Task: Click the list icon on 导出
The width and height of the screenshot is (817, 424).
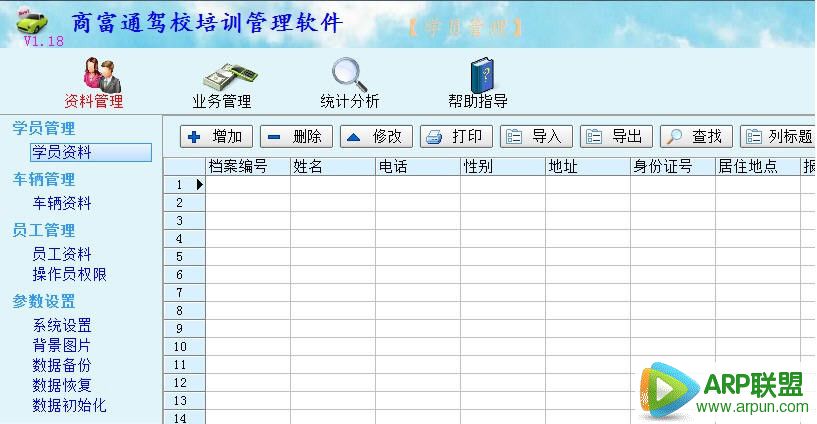Action: 594,136
